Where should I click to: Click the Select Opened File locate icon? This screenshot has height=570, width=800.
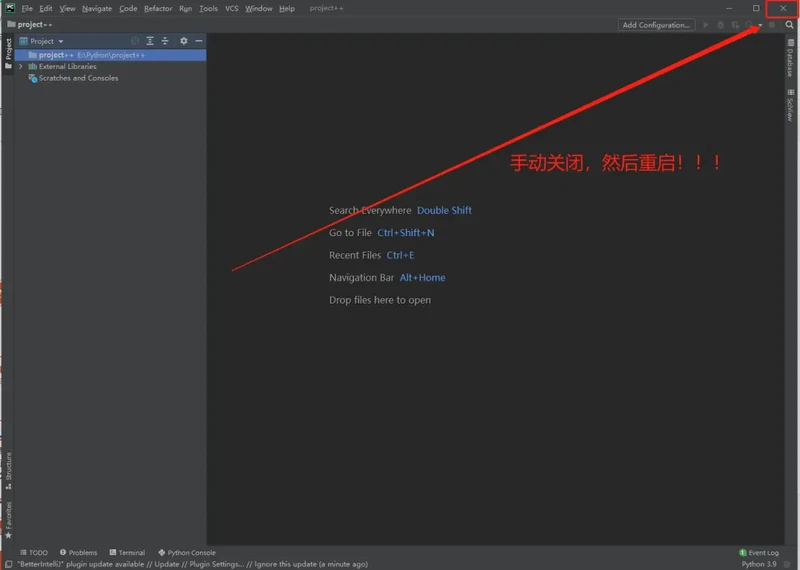coord(135,41)
